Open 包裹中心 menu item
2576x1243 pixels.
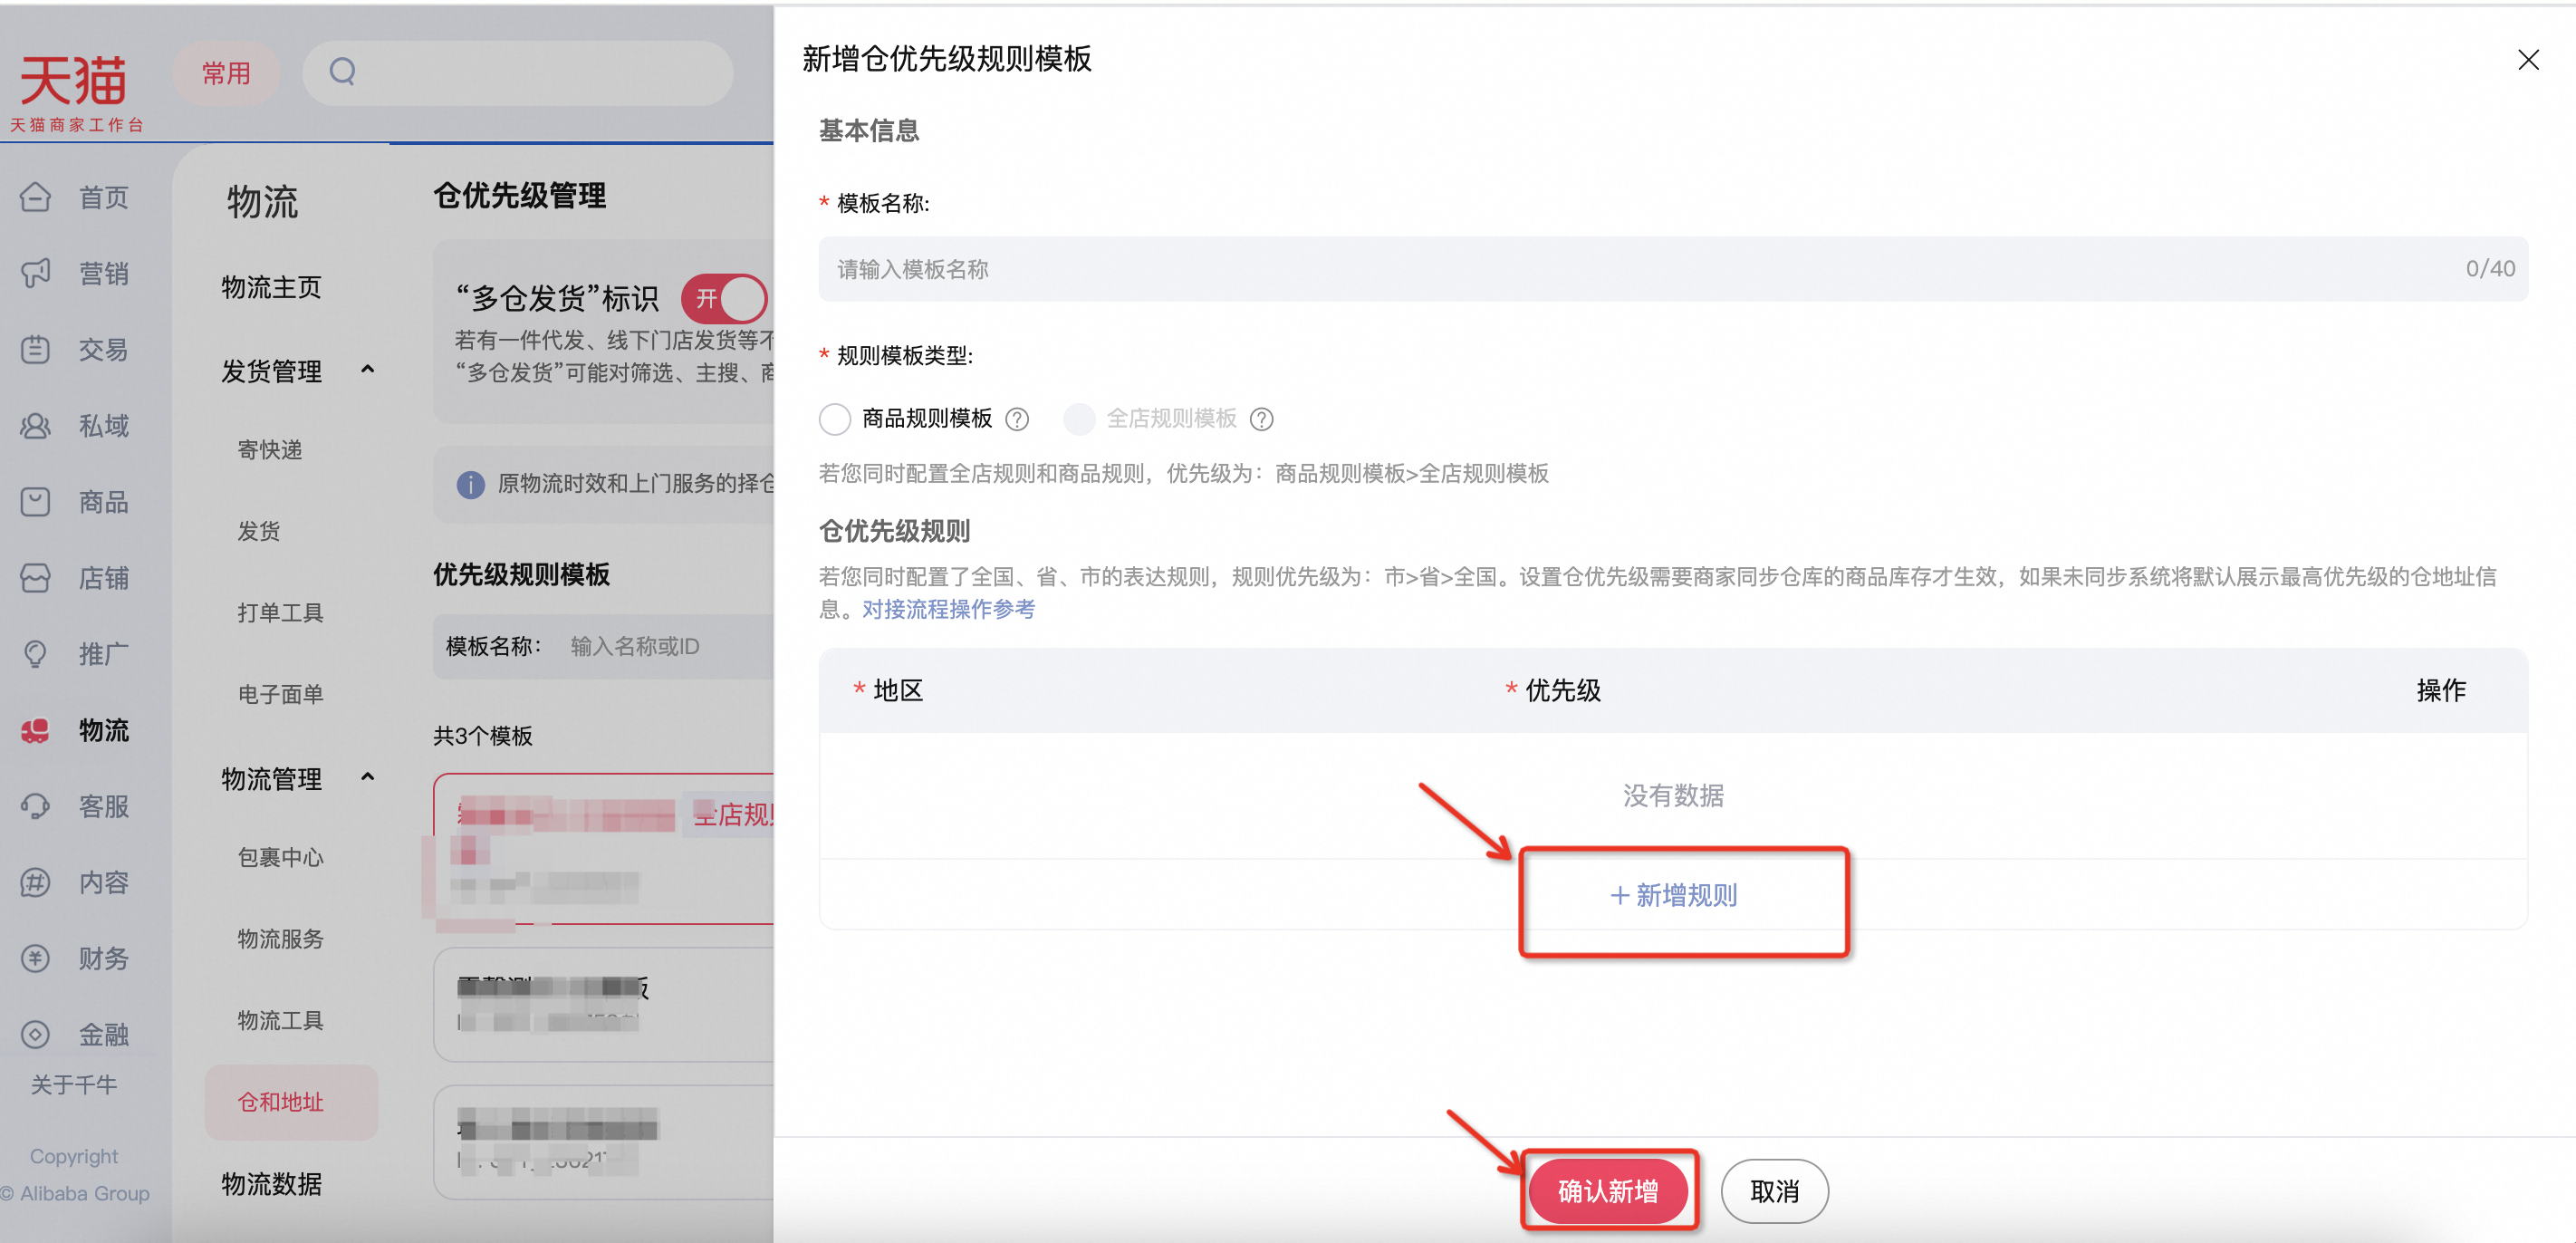281,857
